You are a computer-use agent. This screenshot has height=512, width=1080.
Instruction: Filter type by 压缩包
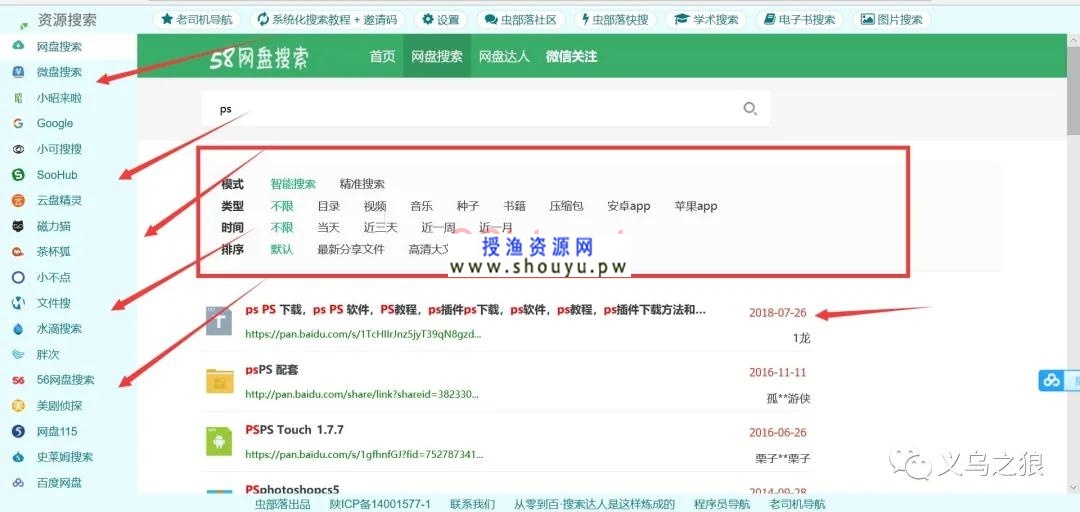point(566,206)
